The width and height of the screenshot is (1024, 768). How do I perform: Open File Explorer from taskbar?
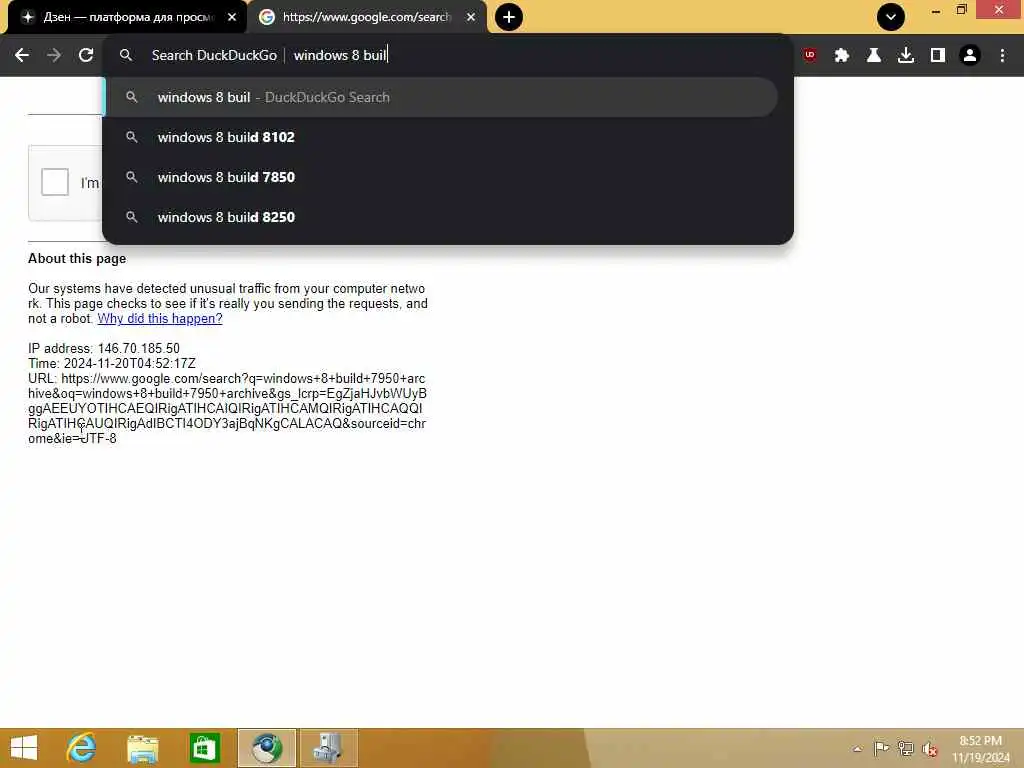tap(143, 748)
